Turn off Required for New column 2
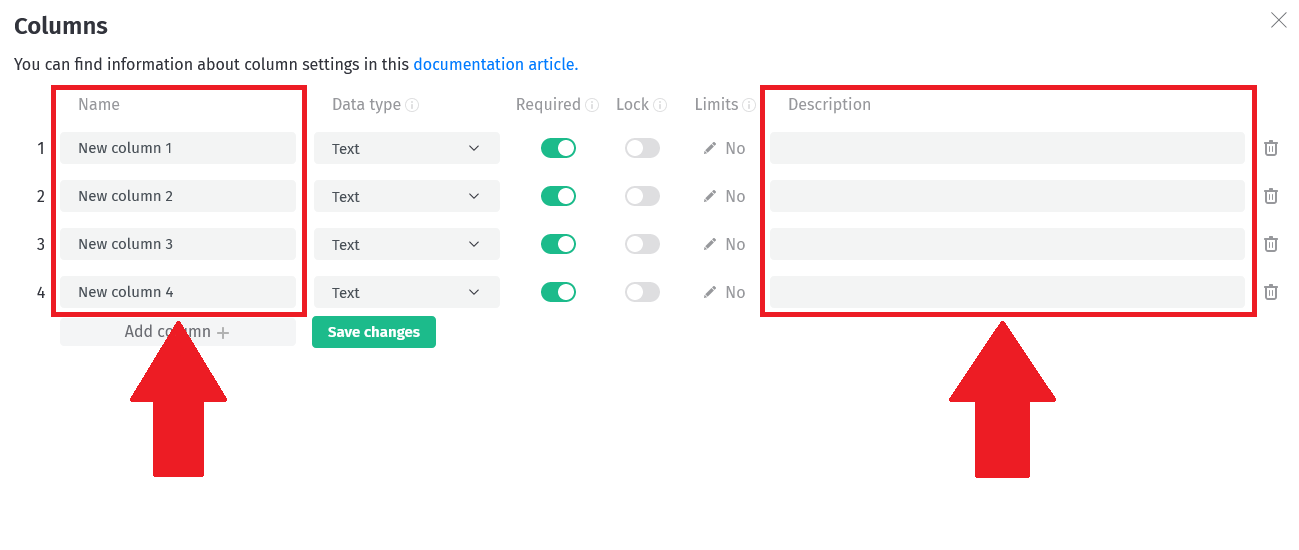 [558, 196]
